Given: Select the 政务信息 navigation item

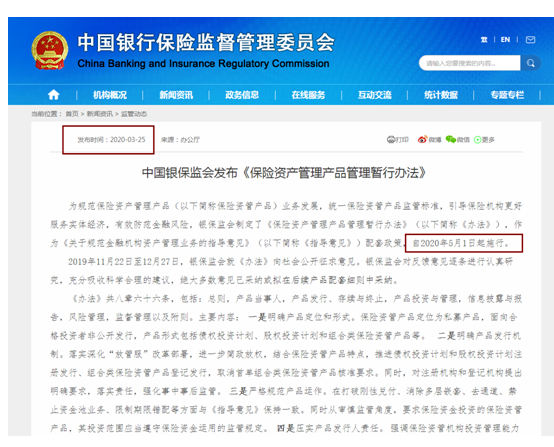Looking at the screenshot, I should 242,95.
